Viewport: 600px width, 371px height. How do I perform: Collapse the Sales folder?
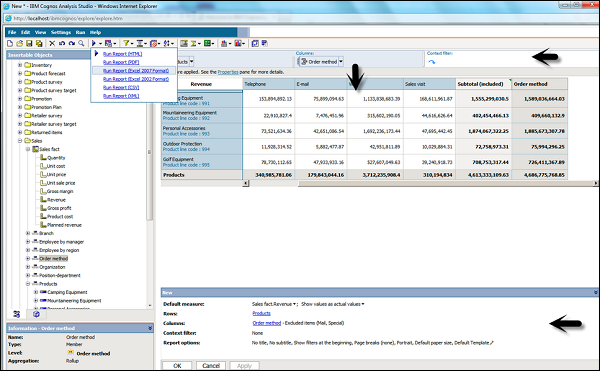pyautogui.click(x=20, y=141)
